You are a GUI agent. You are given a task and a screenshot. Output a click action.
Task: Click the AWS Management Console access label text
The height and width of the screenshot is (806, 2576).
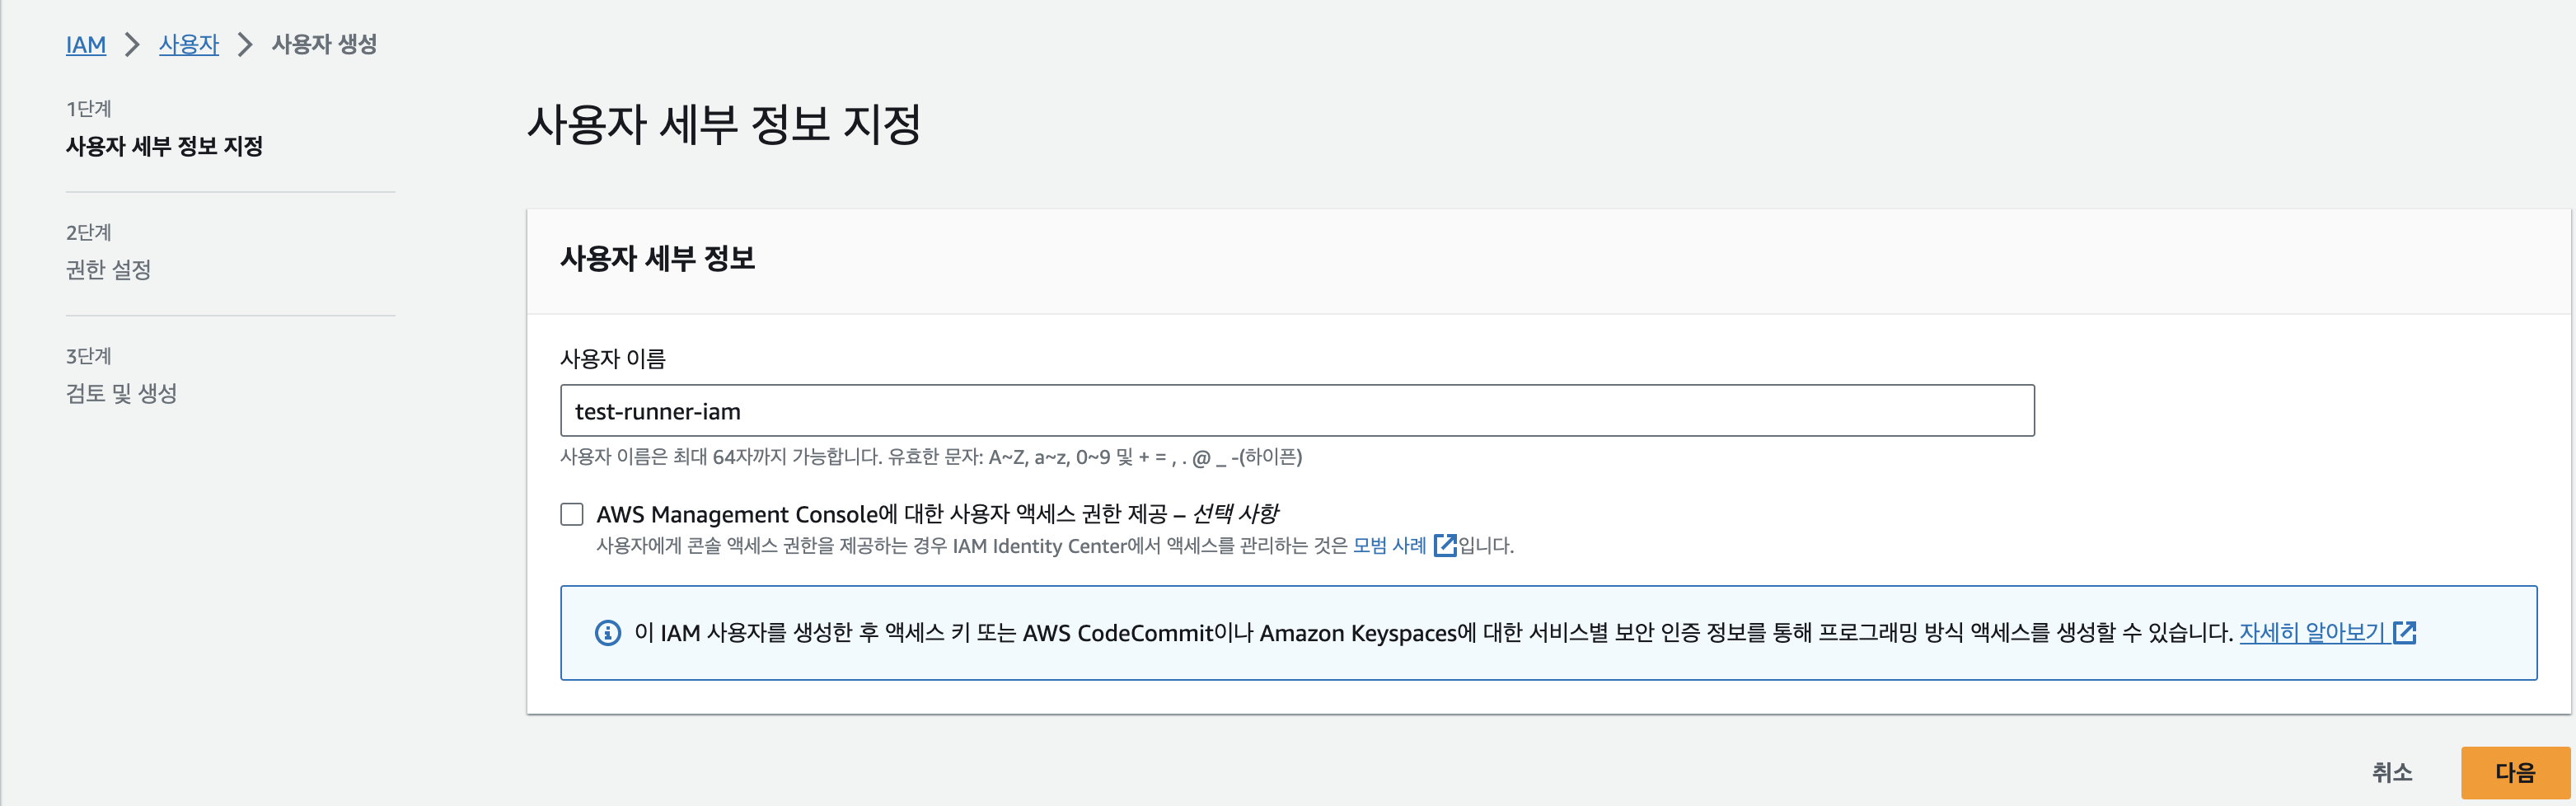click(936, 514)
